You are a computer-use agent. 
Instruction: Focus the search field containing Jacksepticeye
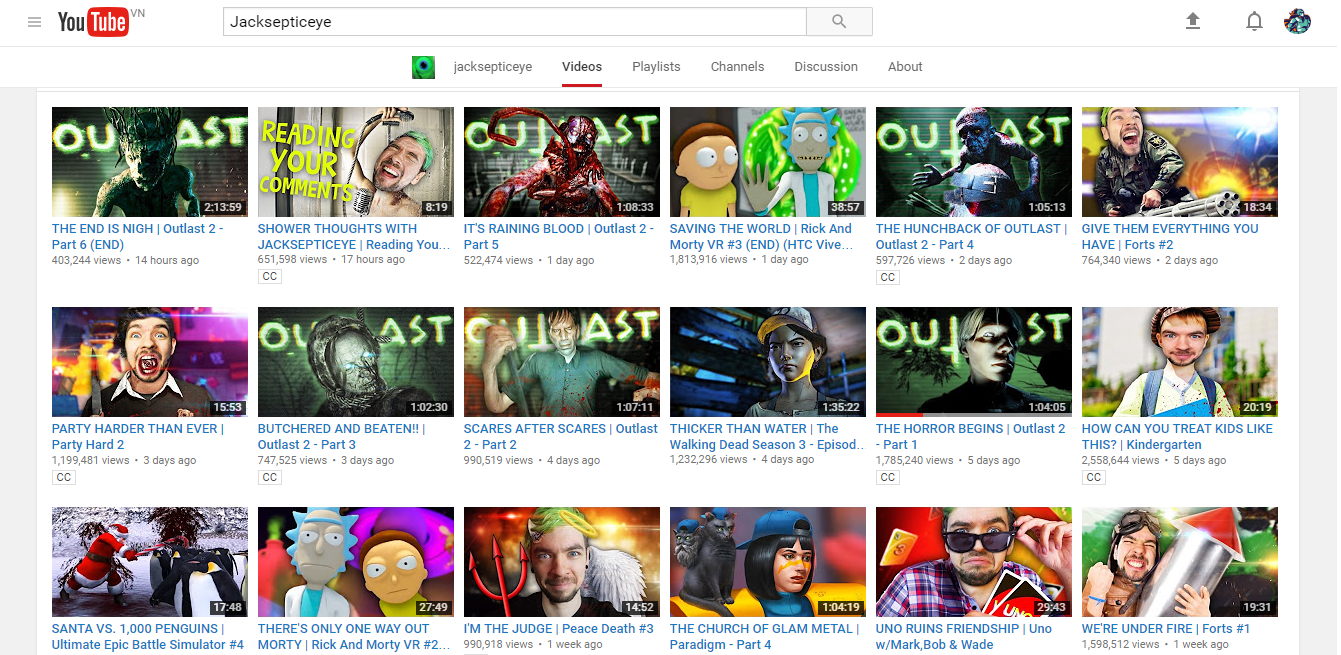514,21
